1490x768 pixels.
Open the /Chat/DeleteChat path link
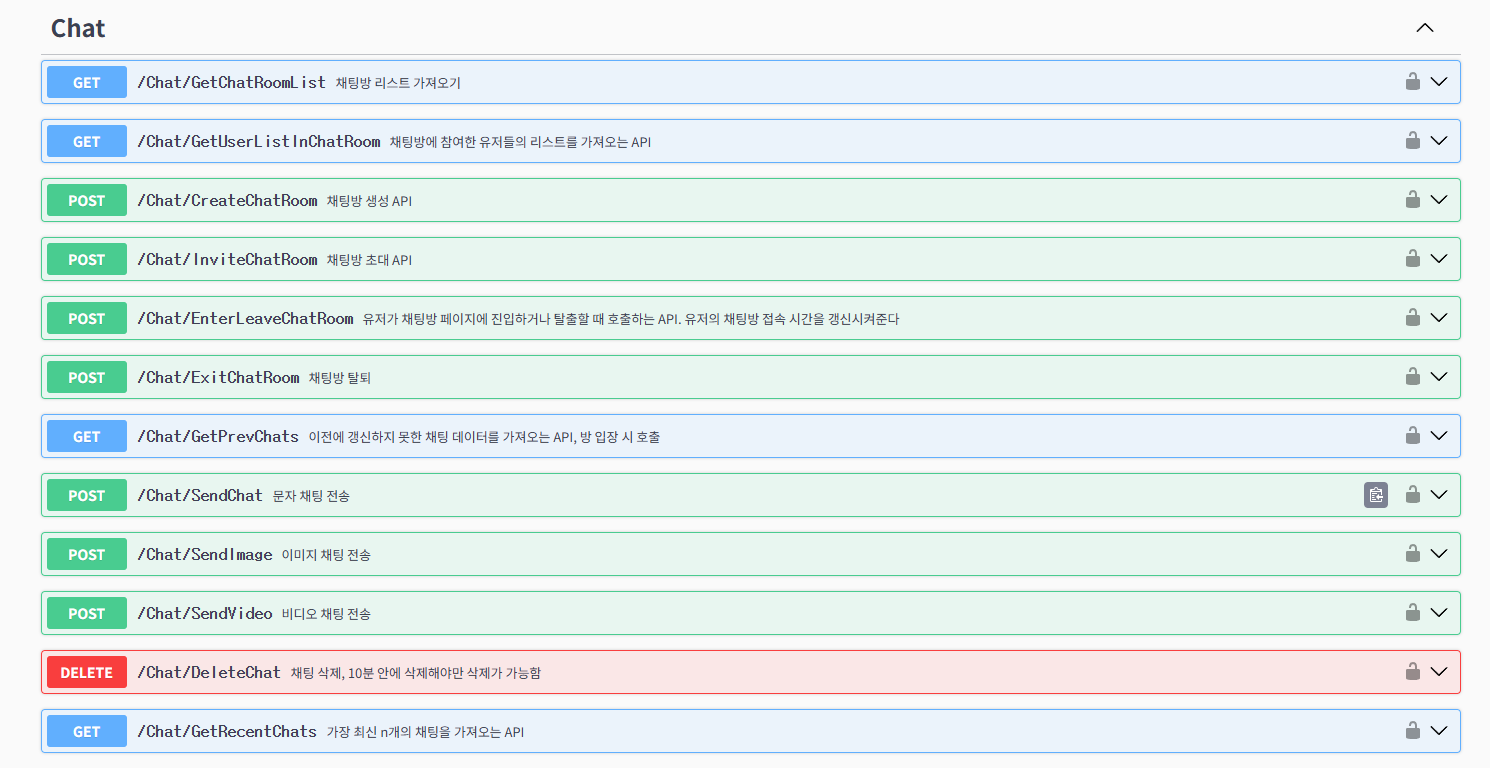pyautogui.click(x=209, y=672)
